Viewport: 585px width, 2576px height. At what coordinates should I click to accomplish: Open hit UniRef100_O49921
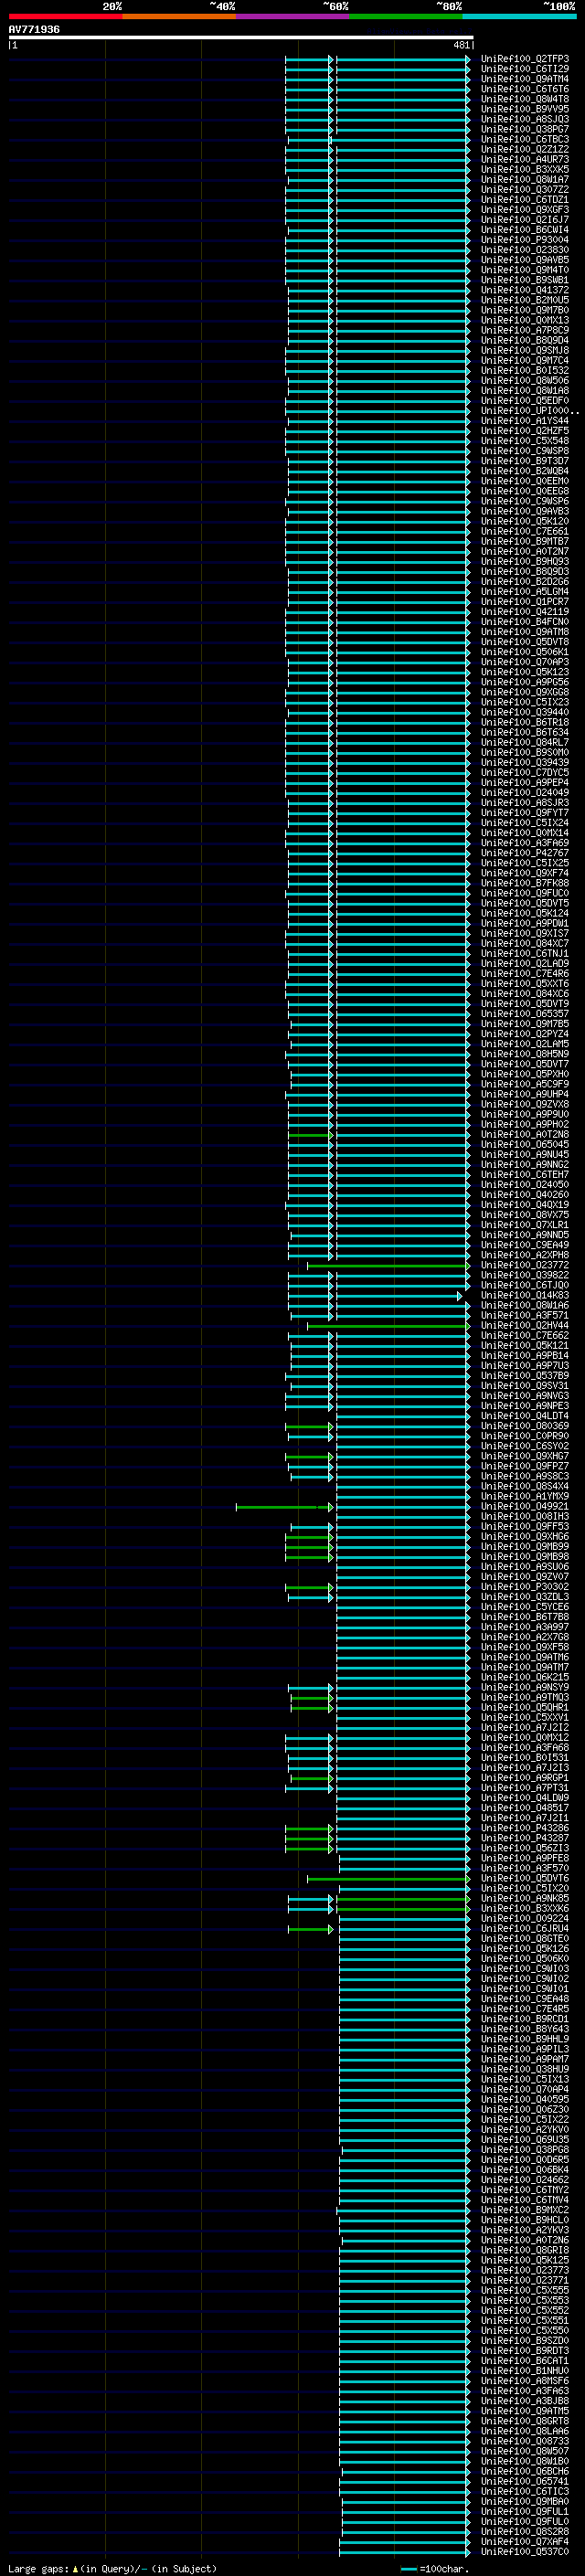(524, 1506)
